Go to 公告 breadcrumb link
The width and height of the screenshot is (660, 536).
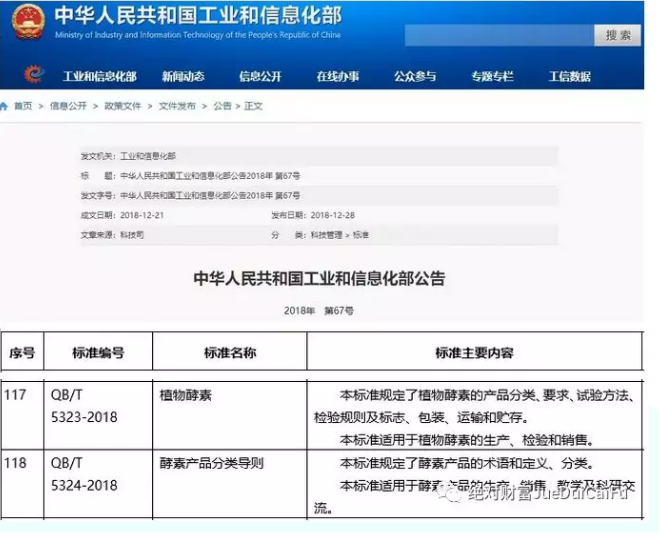223,106
